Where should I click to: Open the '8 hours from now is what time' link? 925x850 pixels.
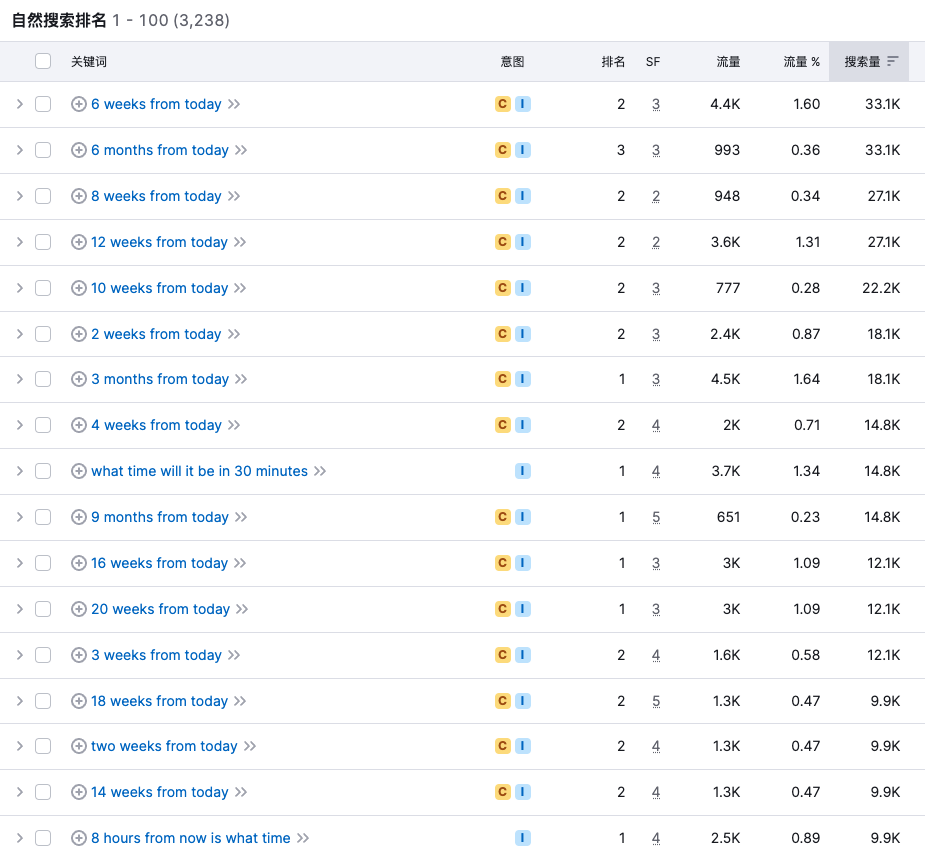tap(190, 838)
